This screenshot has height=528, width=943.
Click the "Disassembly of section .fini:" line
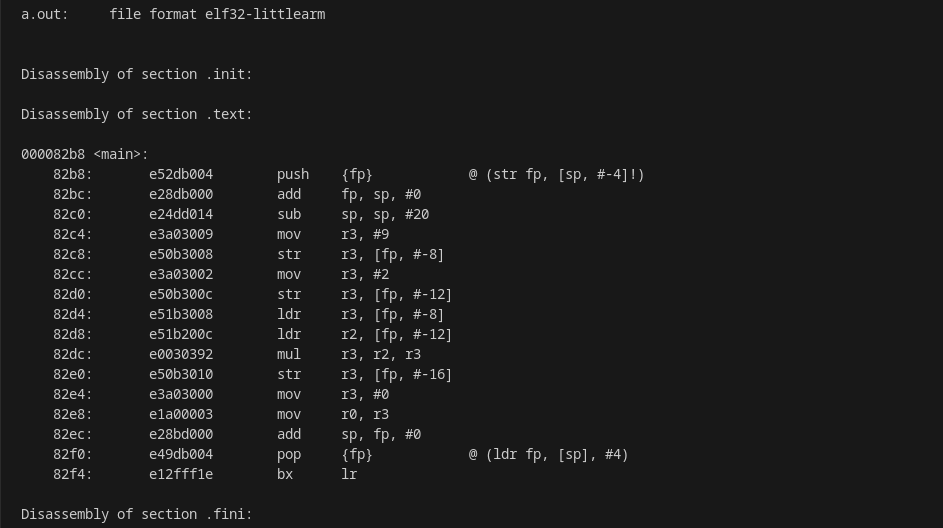(x=137, y=514)
